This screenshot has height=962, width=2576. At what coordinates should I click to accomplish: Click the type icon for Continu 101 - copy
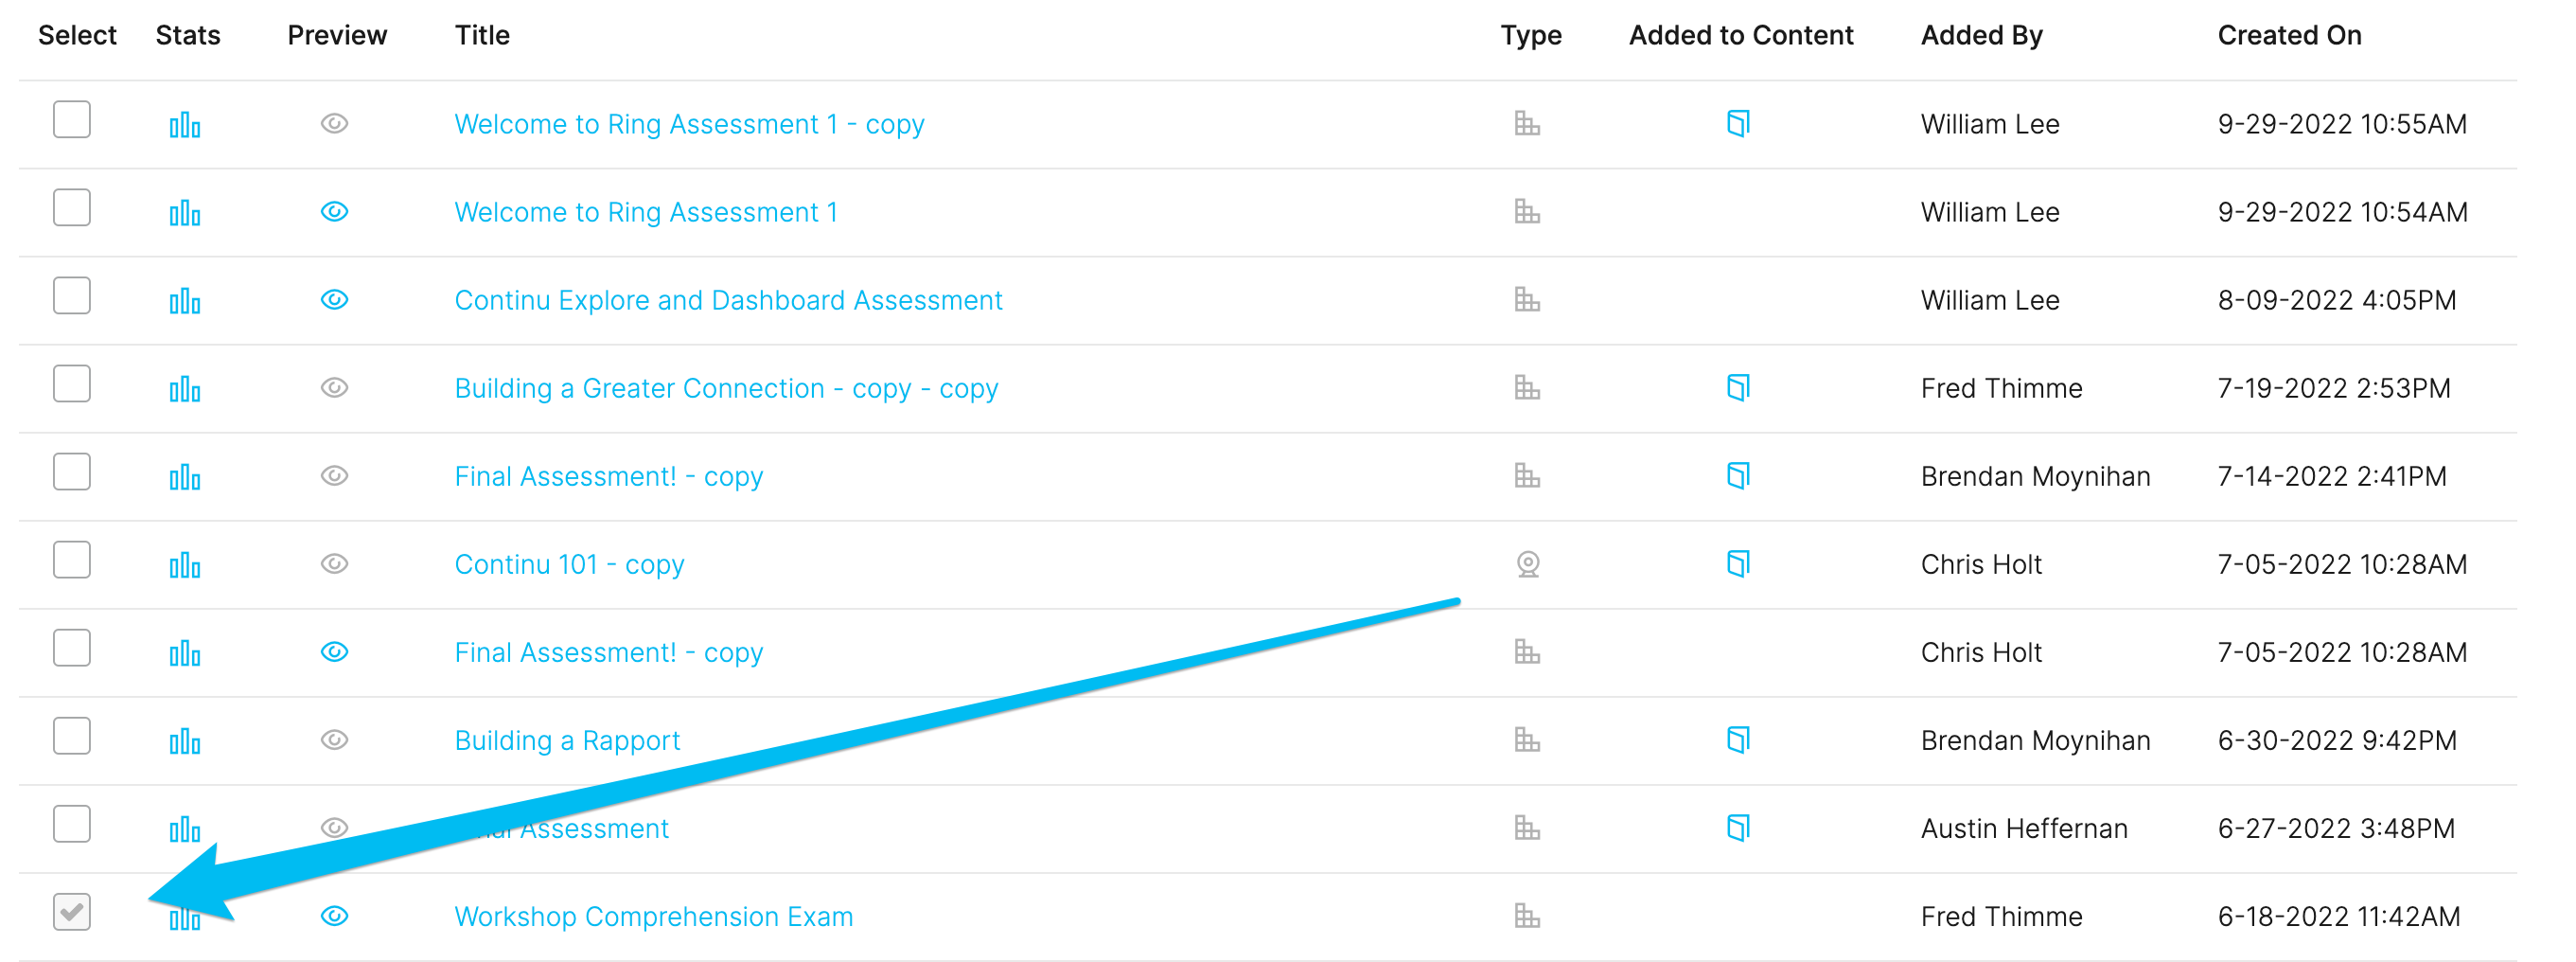(x=1527, y=564)
